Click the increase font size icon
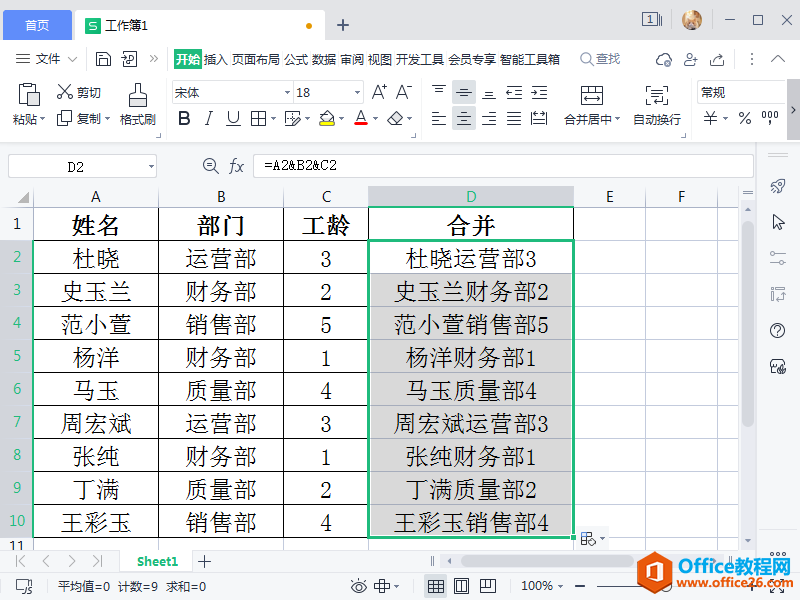800x600 pixels. click(379, 92)
